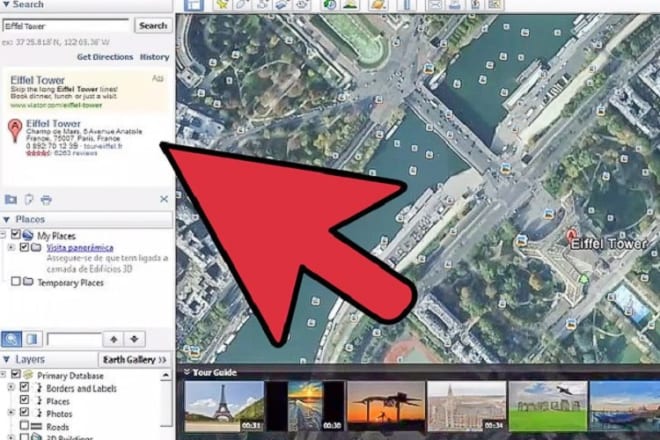Open the Eiffel Tower search result title

[x=53, y=123]
